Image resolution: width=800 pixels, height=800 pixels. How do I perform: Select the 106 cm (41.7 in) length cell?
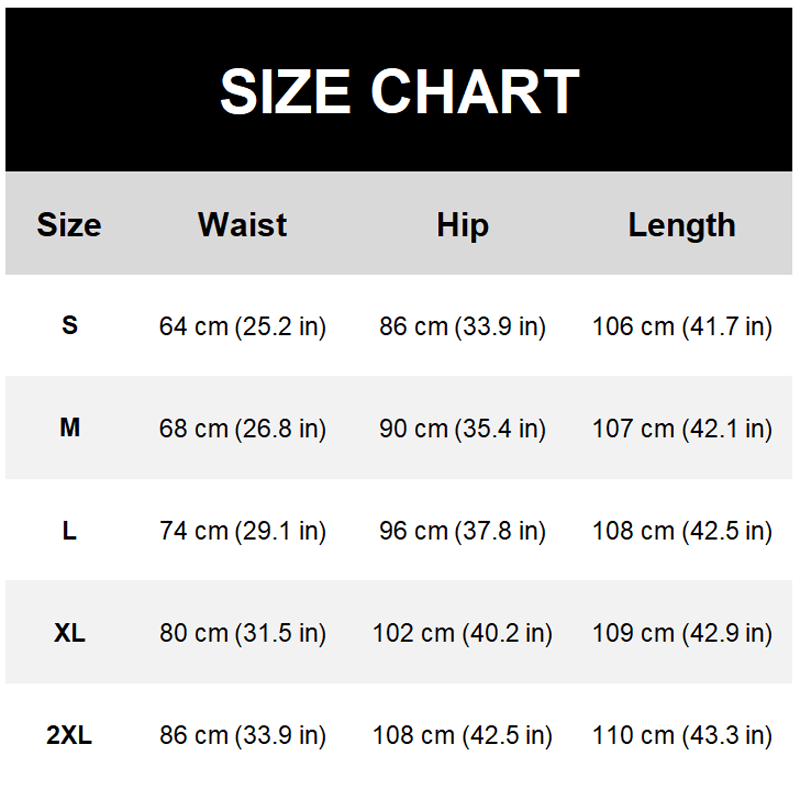pyautogui.click(x=682, y=327)
